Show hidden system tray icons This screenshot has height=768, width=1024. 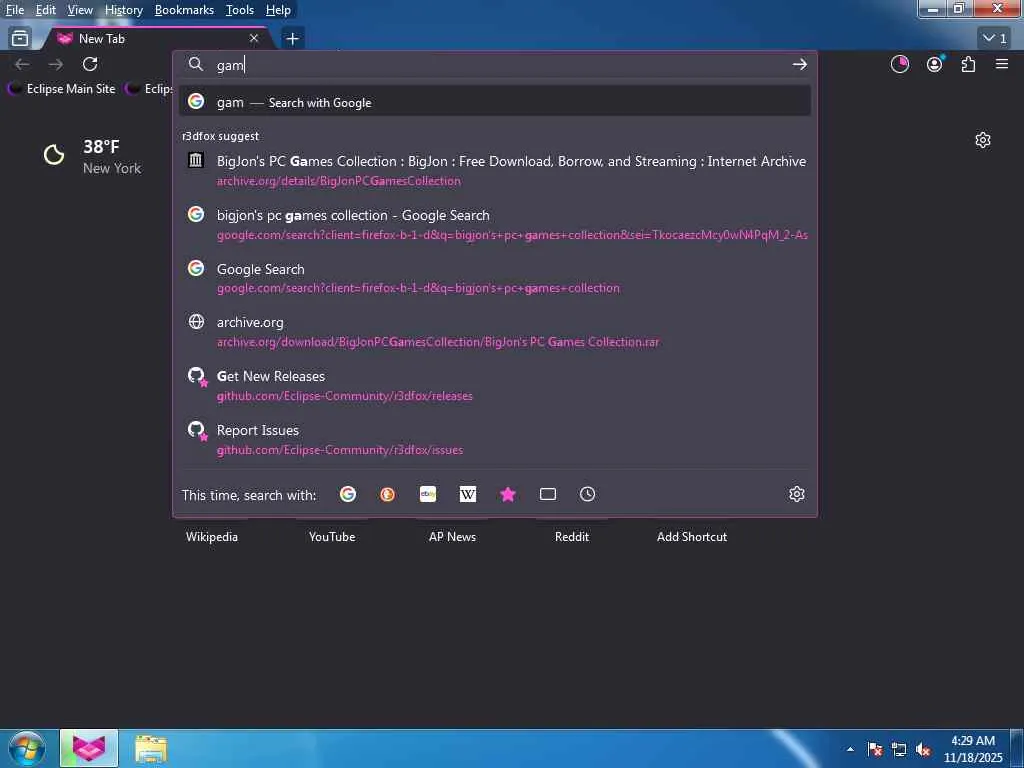850,750
